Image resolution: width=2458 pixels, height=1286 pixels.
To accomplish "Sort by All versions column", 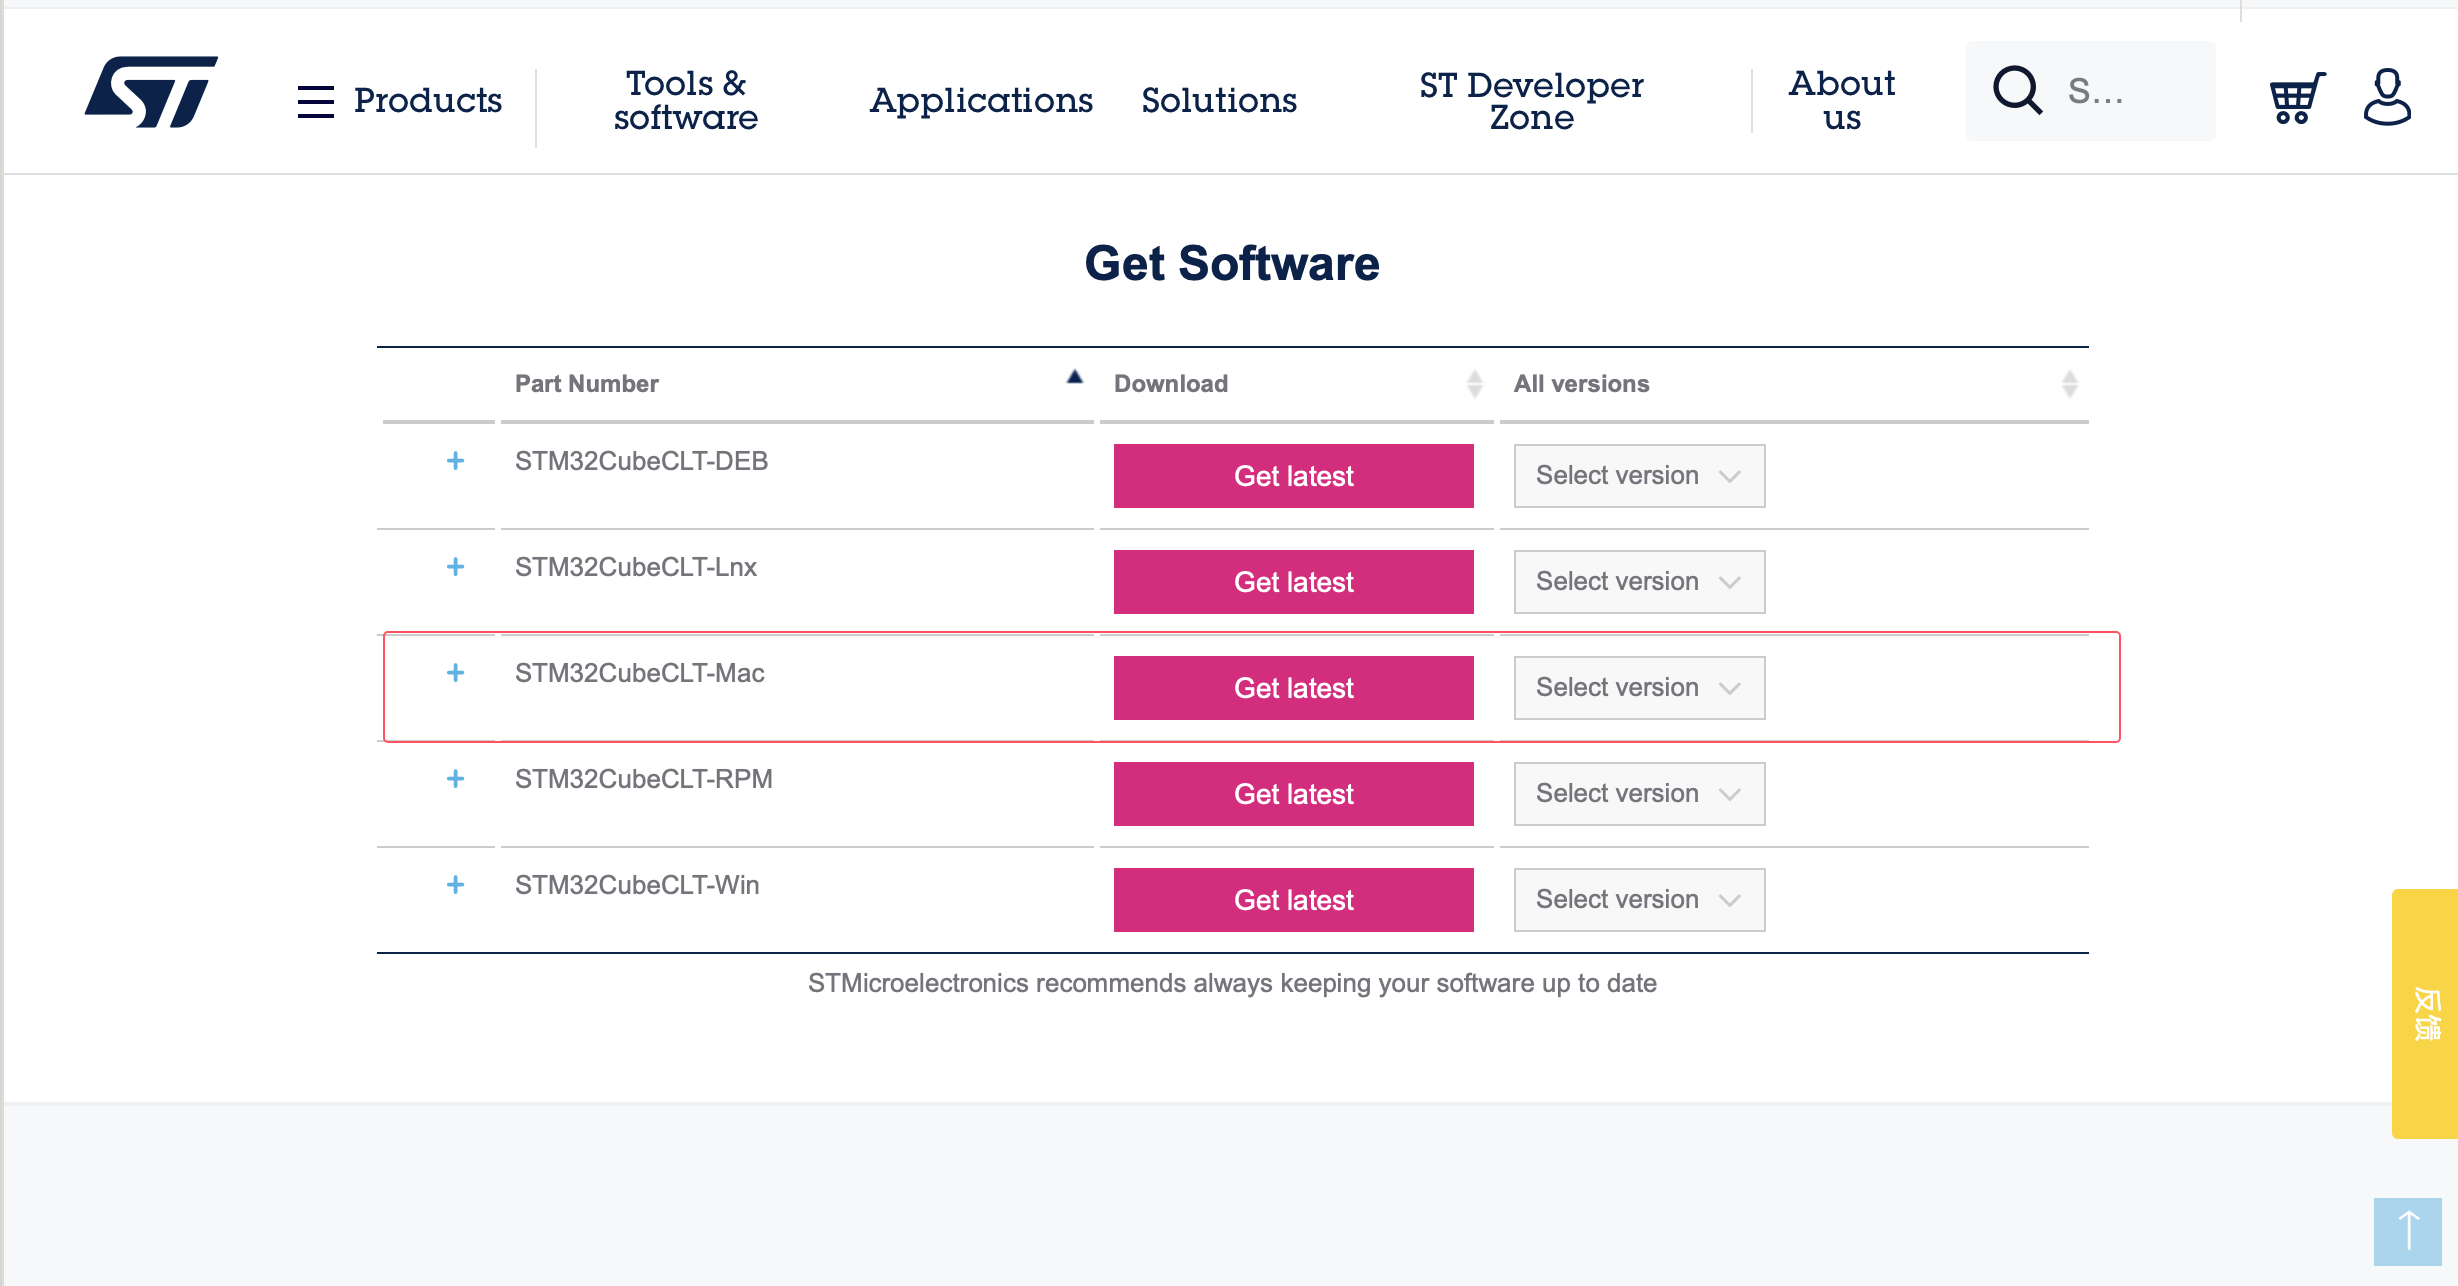I will [x=1794, y=384].
